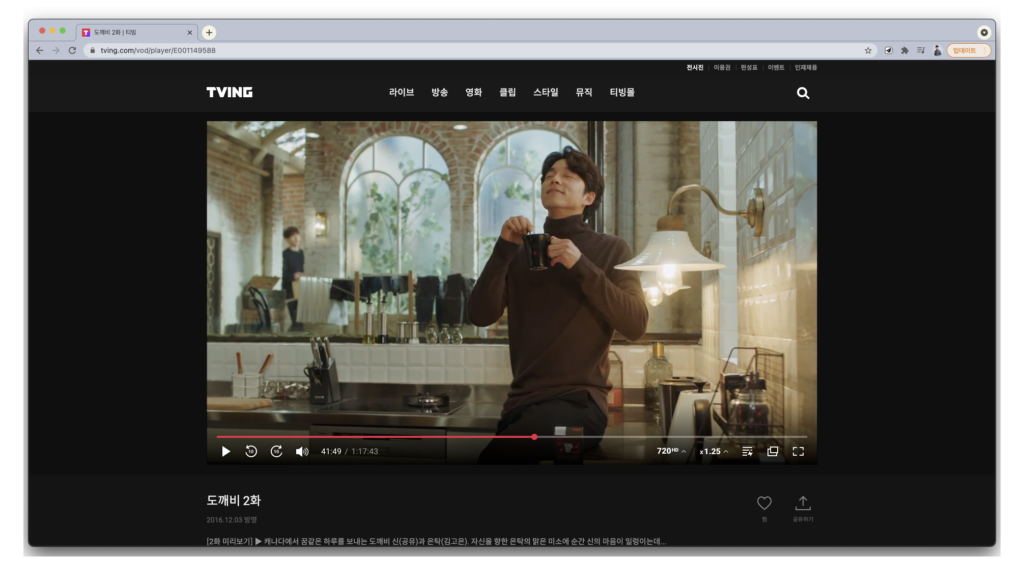Click the extension icon right of bookmark star
1024x584 pixels.
pyautogui.click(x=888, y=50)
